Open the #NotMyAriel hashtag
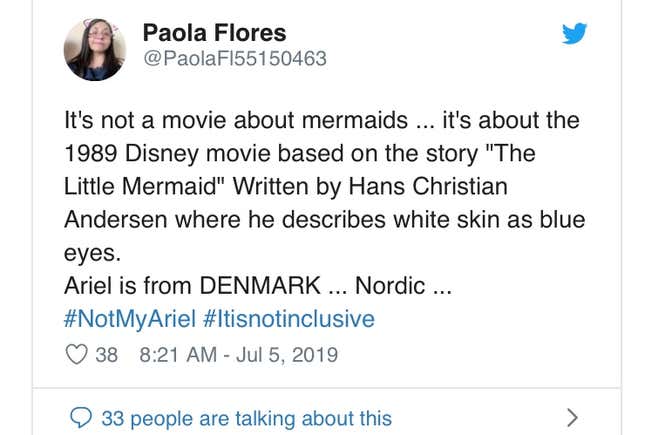Screen dimensions: 645x435 (130, 319)
